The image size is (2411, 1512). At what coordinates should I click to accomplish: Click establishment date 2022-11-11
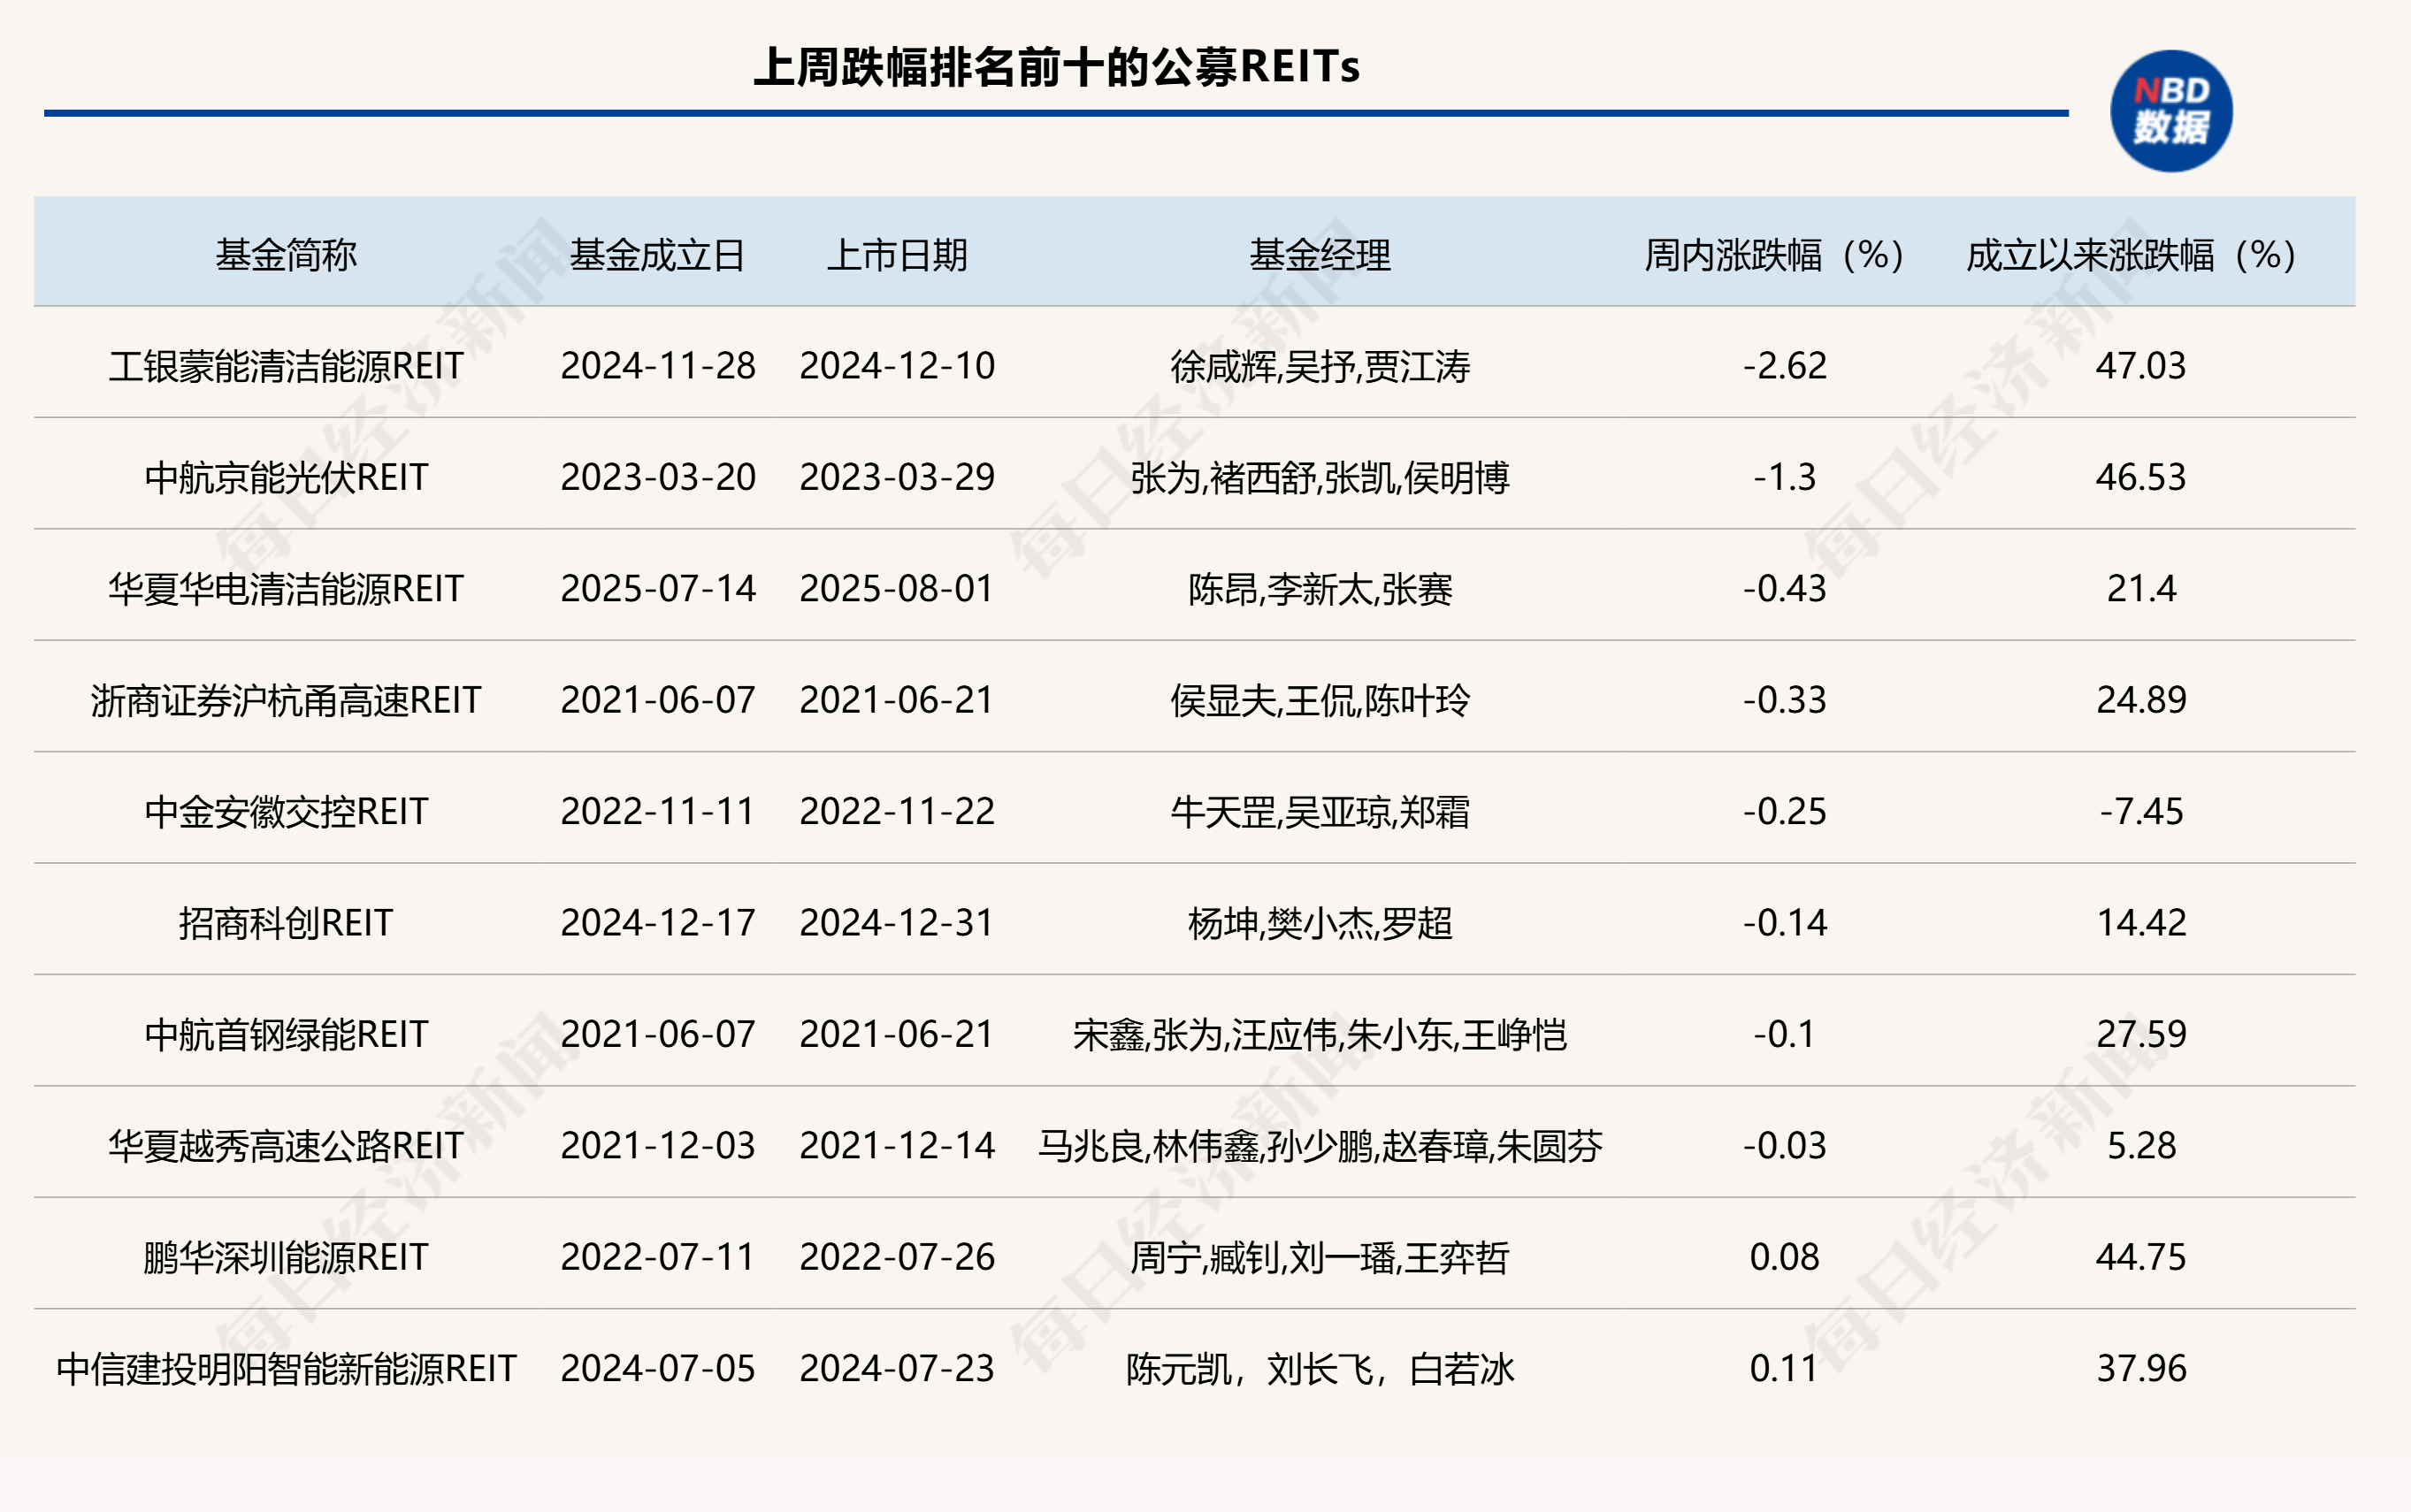658,811
